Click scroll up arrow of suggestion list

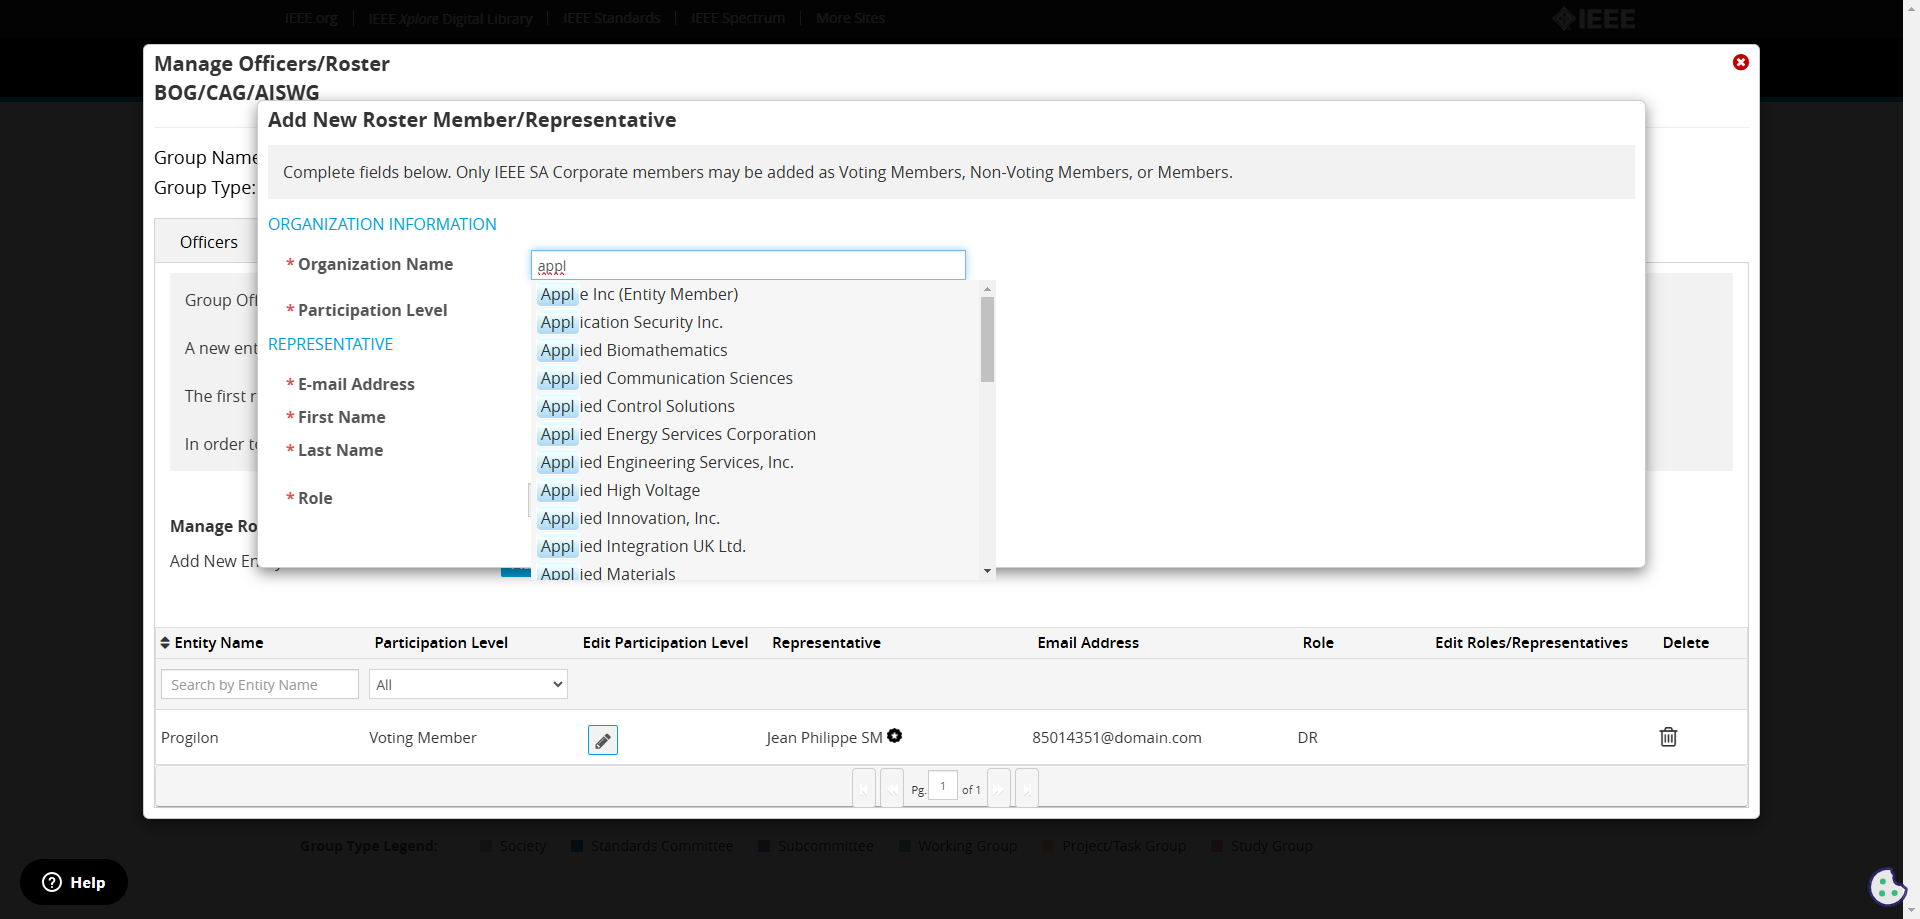click(x=987, y=289)
